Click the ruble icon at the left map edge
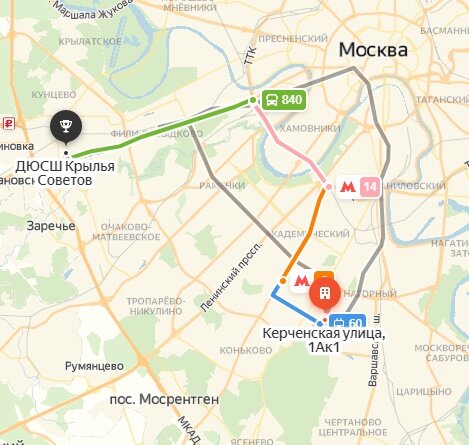The image size is (469, 445). point(8,124)
